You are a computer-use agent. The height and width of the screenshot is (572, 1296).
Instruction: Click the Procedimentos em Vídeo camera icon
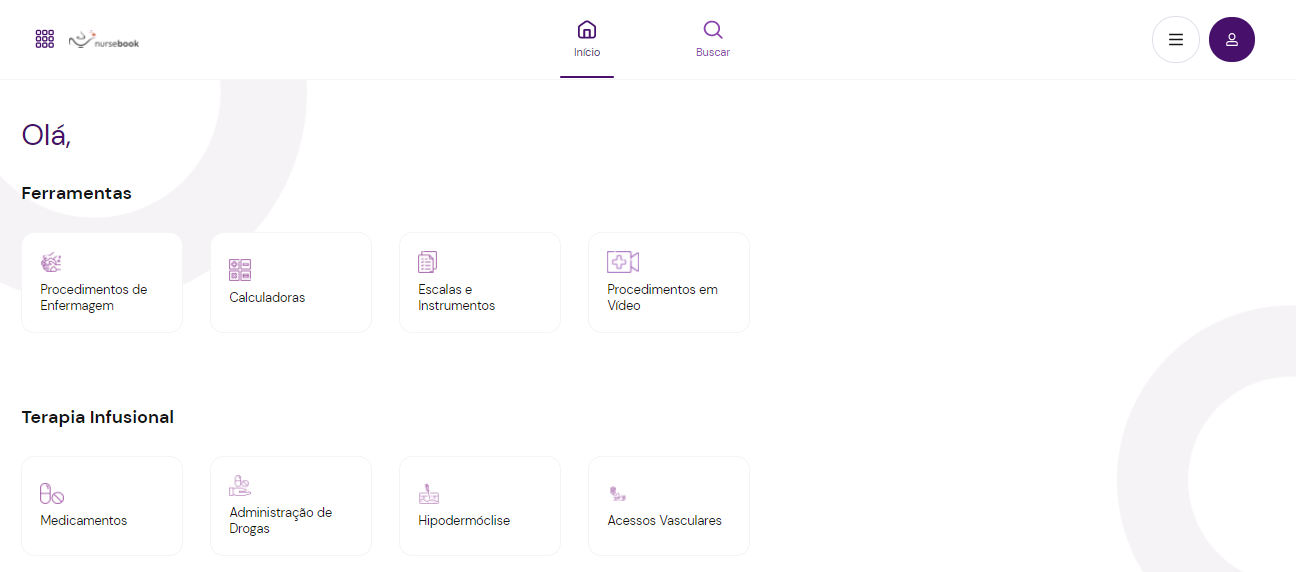click(x=623, y=262)
